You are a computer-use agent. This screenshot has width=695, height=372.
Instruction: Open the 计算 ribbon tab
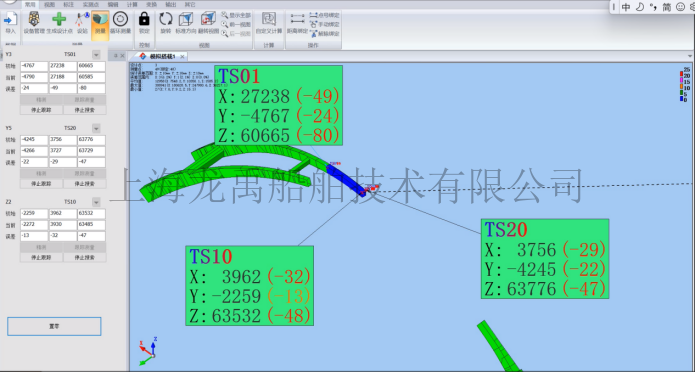[x=132, y=4]
